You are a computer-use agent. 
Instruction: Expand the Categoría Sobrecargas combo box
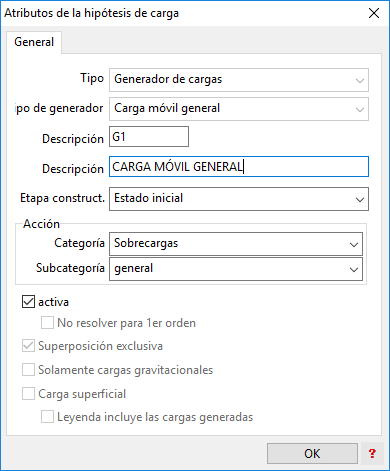coord(354,244)
